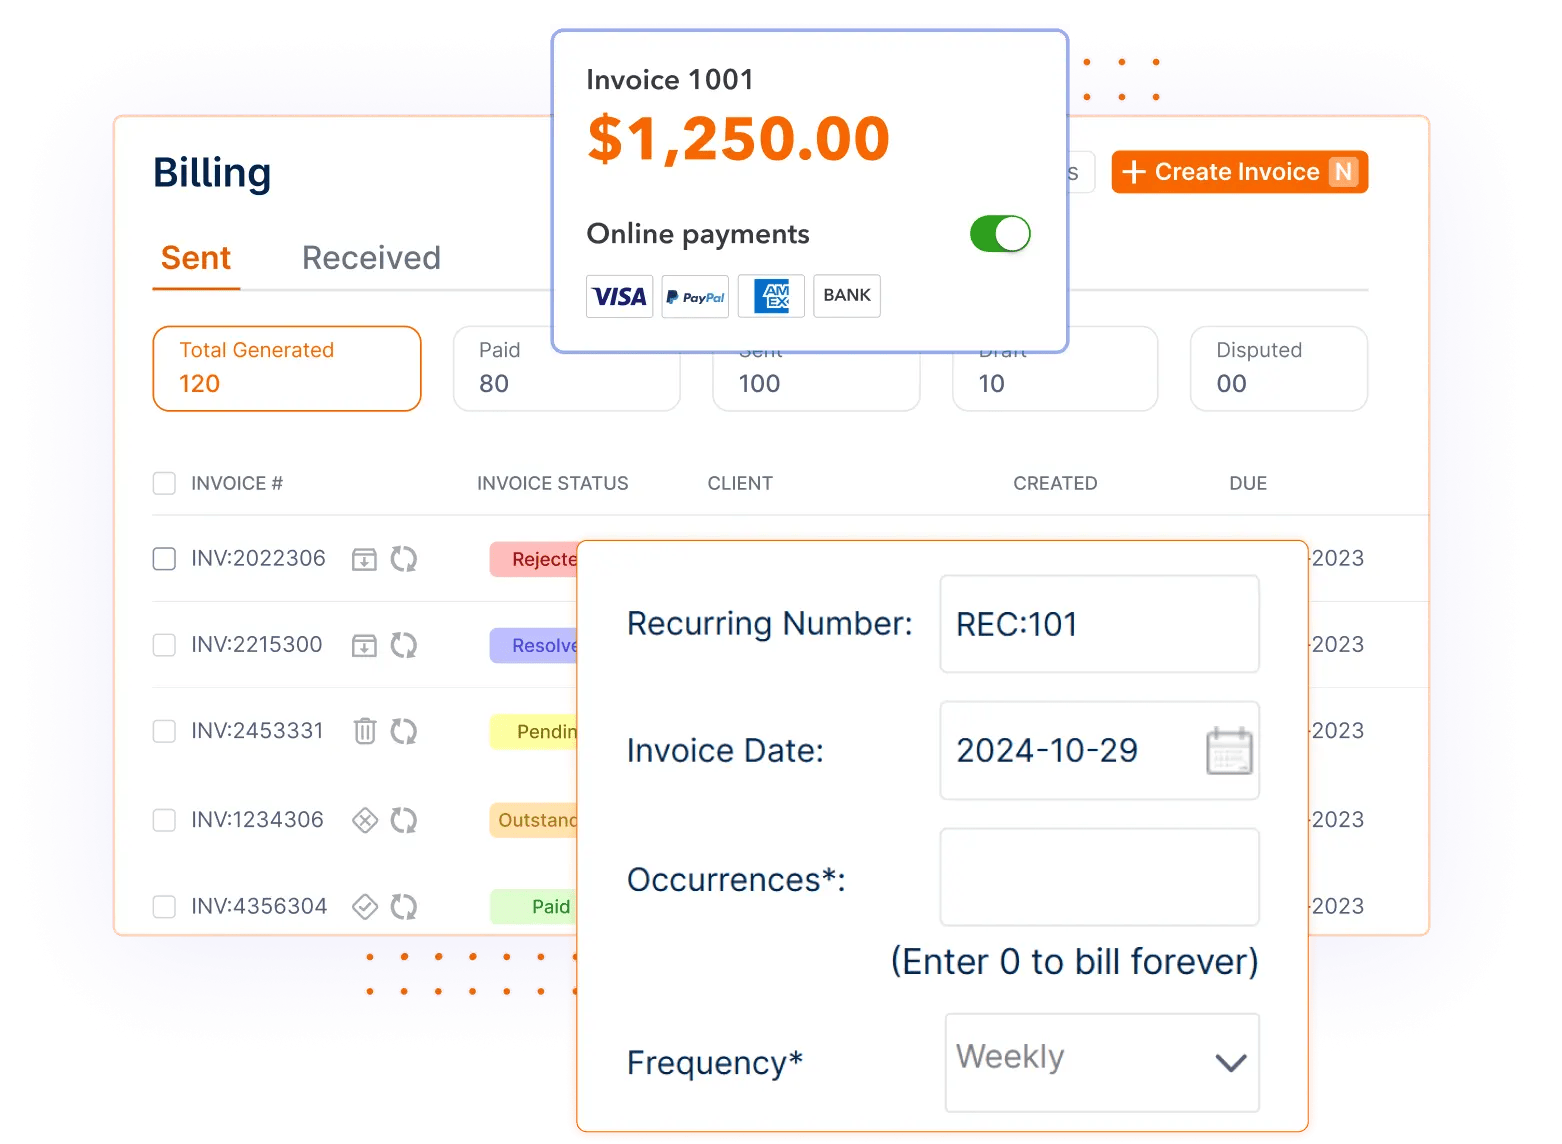
Task: Click download icon for INV:2022306
Action: pos(365,559)
